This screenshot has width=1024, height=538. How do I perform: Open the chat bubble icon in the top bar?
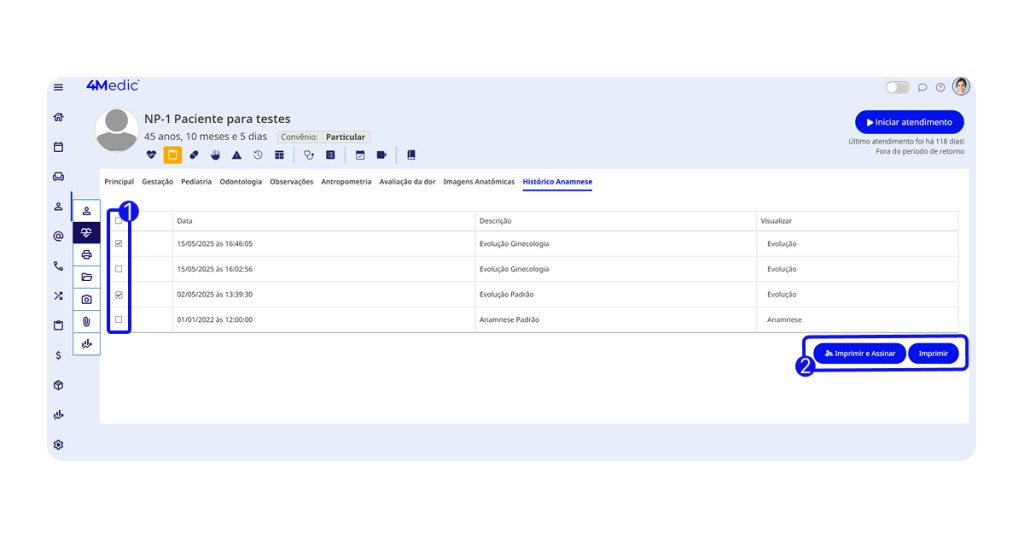click(x=922, y=88)
